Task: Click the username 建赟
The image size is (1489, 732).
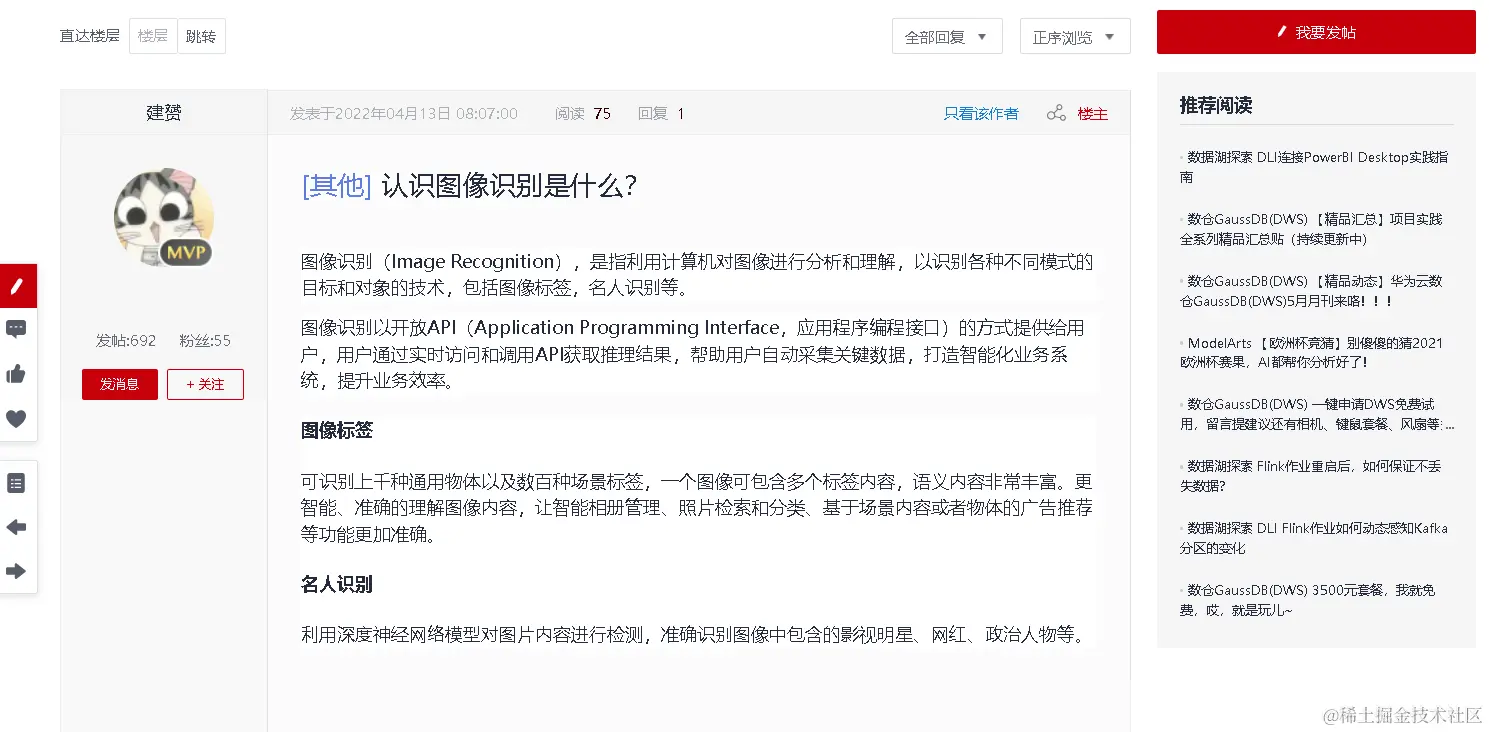Action: [164, 113]
